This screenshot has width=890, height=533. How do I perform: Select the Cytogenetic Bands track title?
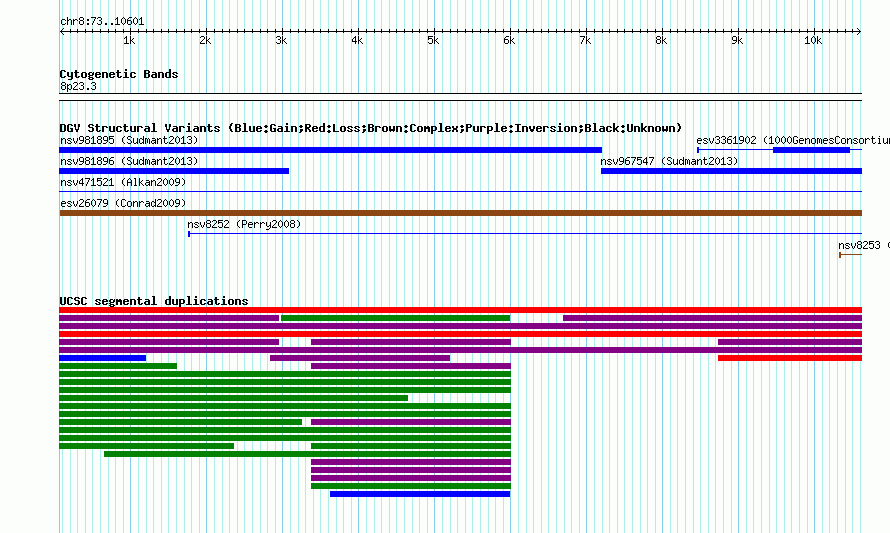(x=119, y=74)
